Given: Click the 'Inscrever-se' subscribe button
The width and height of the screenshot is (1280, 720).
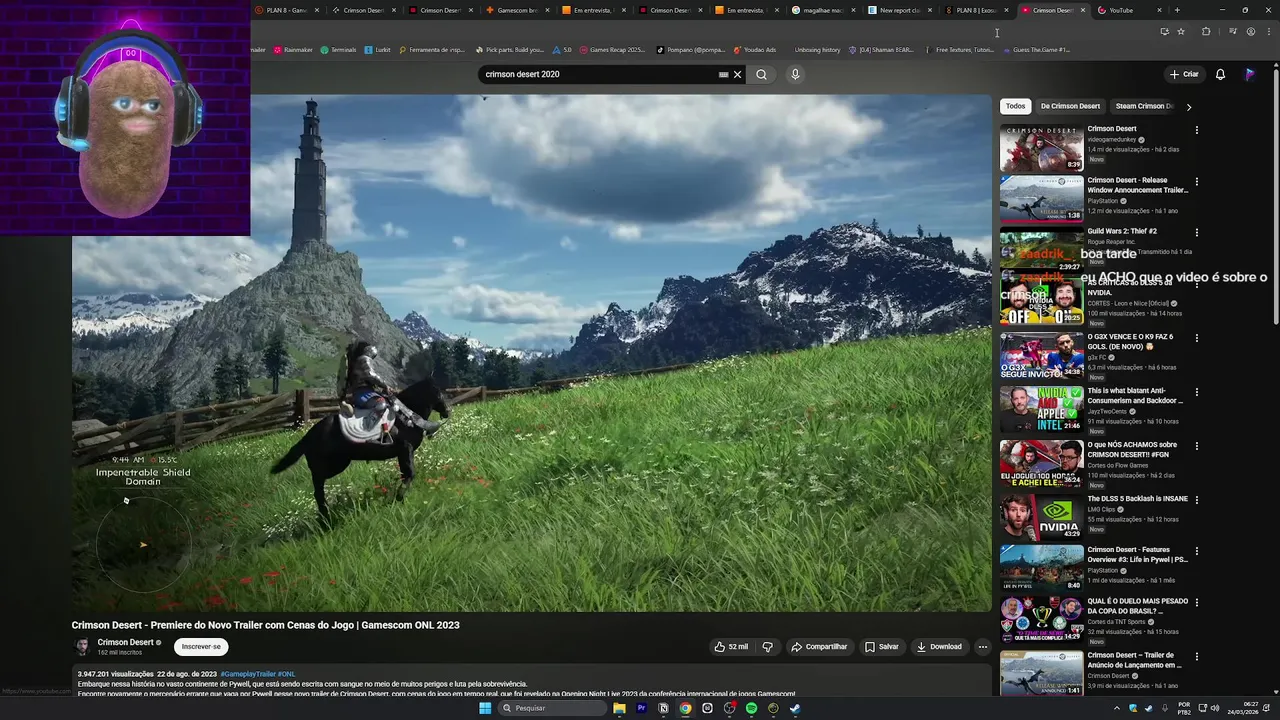Looking at the screenshot, I should [201, 647].
